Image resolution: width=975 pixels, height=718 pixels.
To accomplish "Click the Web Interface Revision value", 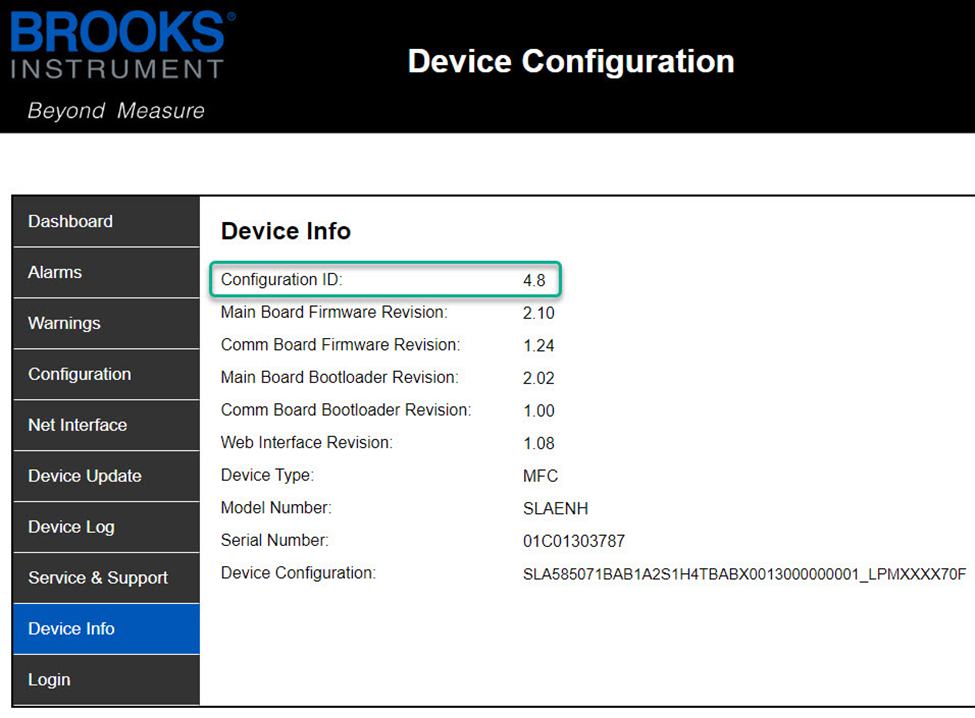I will 537,443.
